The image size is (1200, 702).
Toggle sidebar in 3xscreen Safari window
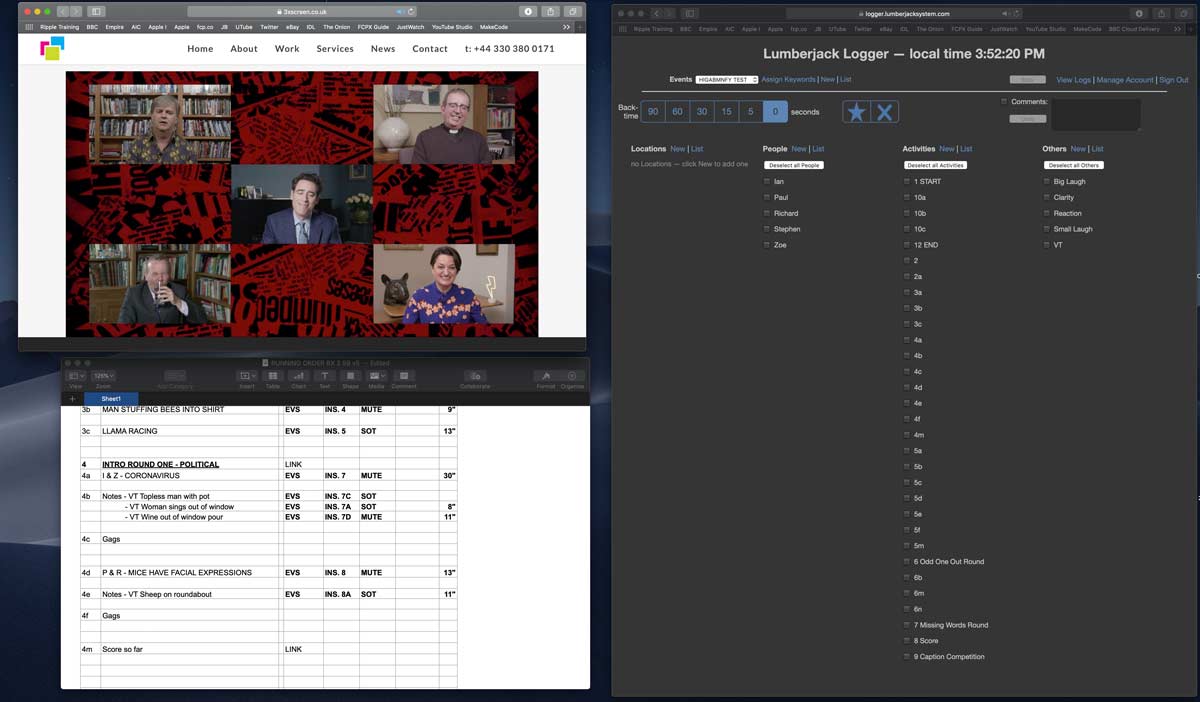[96, 11]
